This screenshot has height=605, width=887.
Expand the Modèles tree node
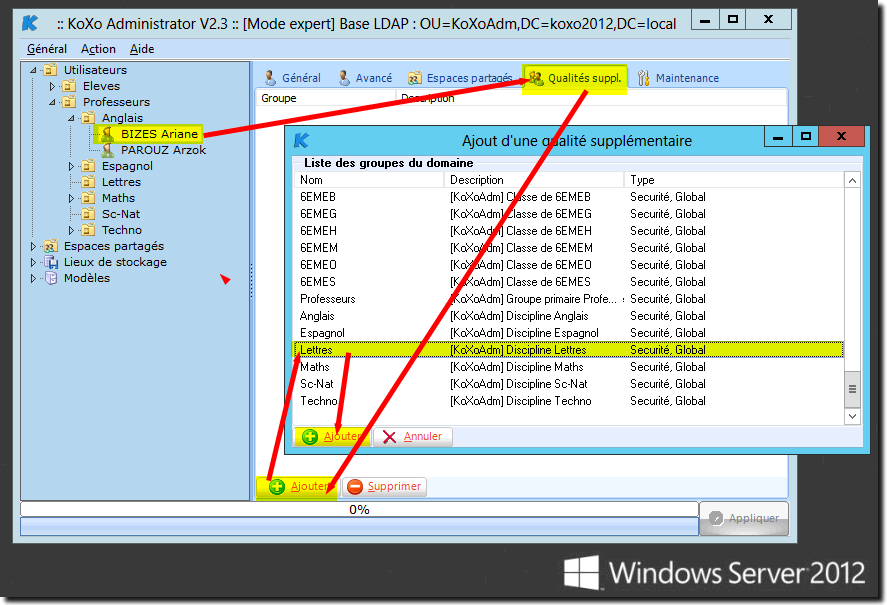(33, 278)
